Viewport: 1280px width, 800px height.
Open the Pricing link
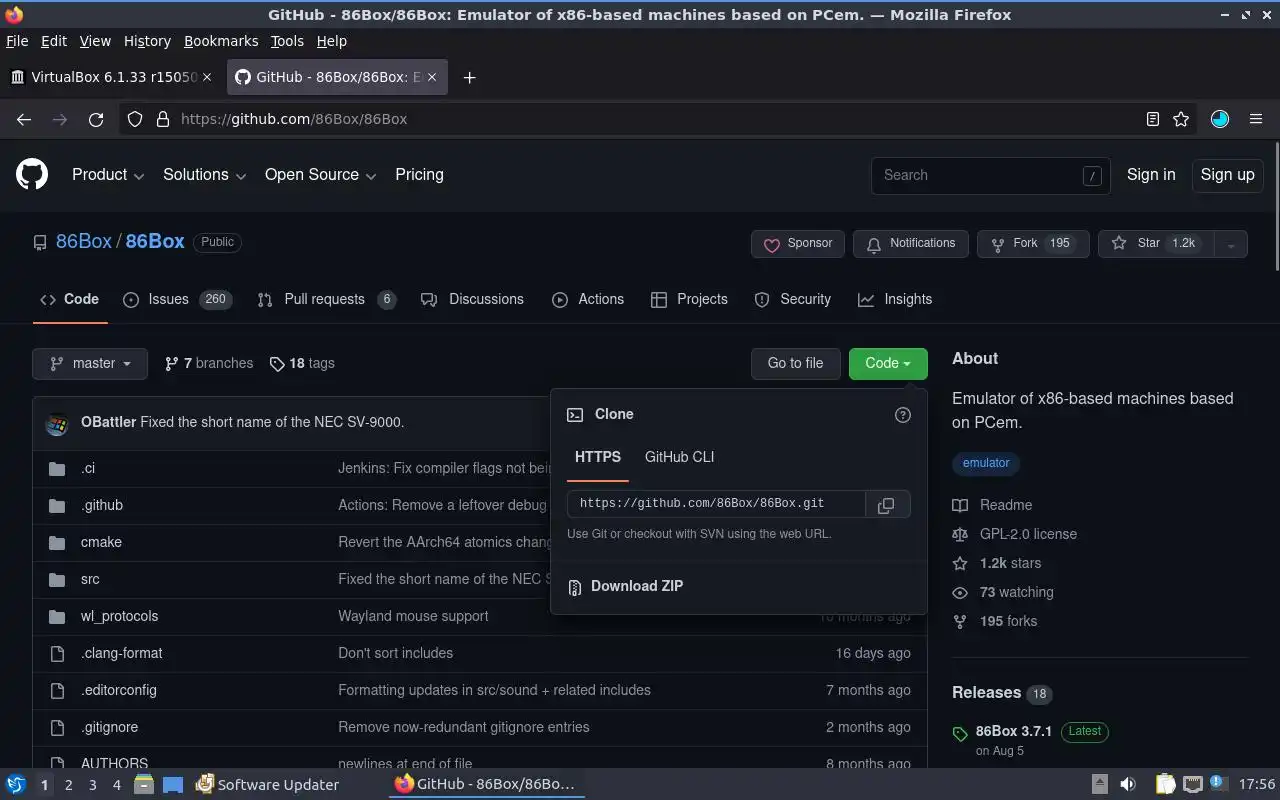pyautogui.click(x=419, y=175)
